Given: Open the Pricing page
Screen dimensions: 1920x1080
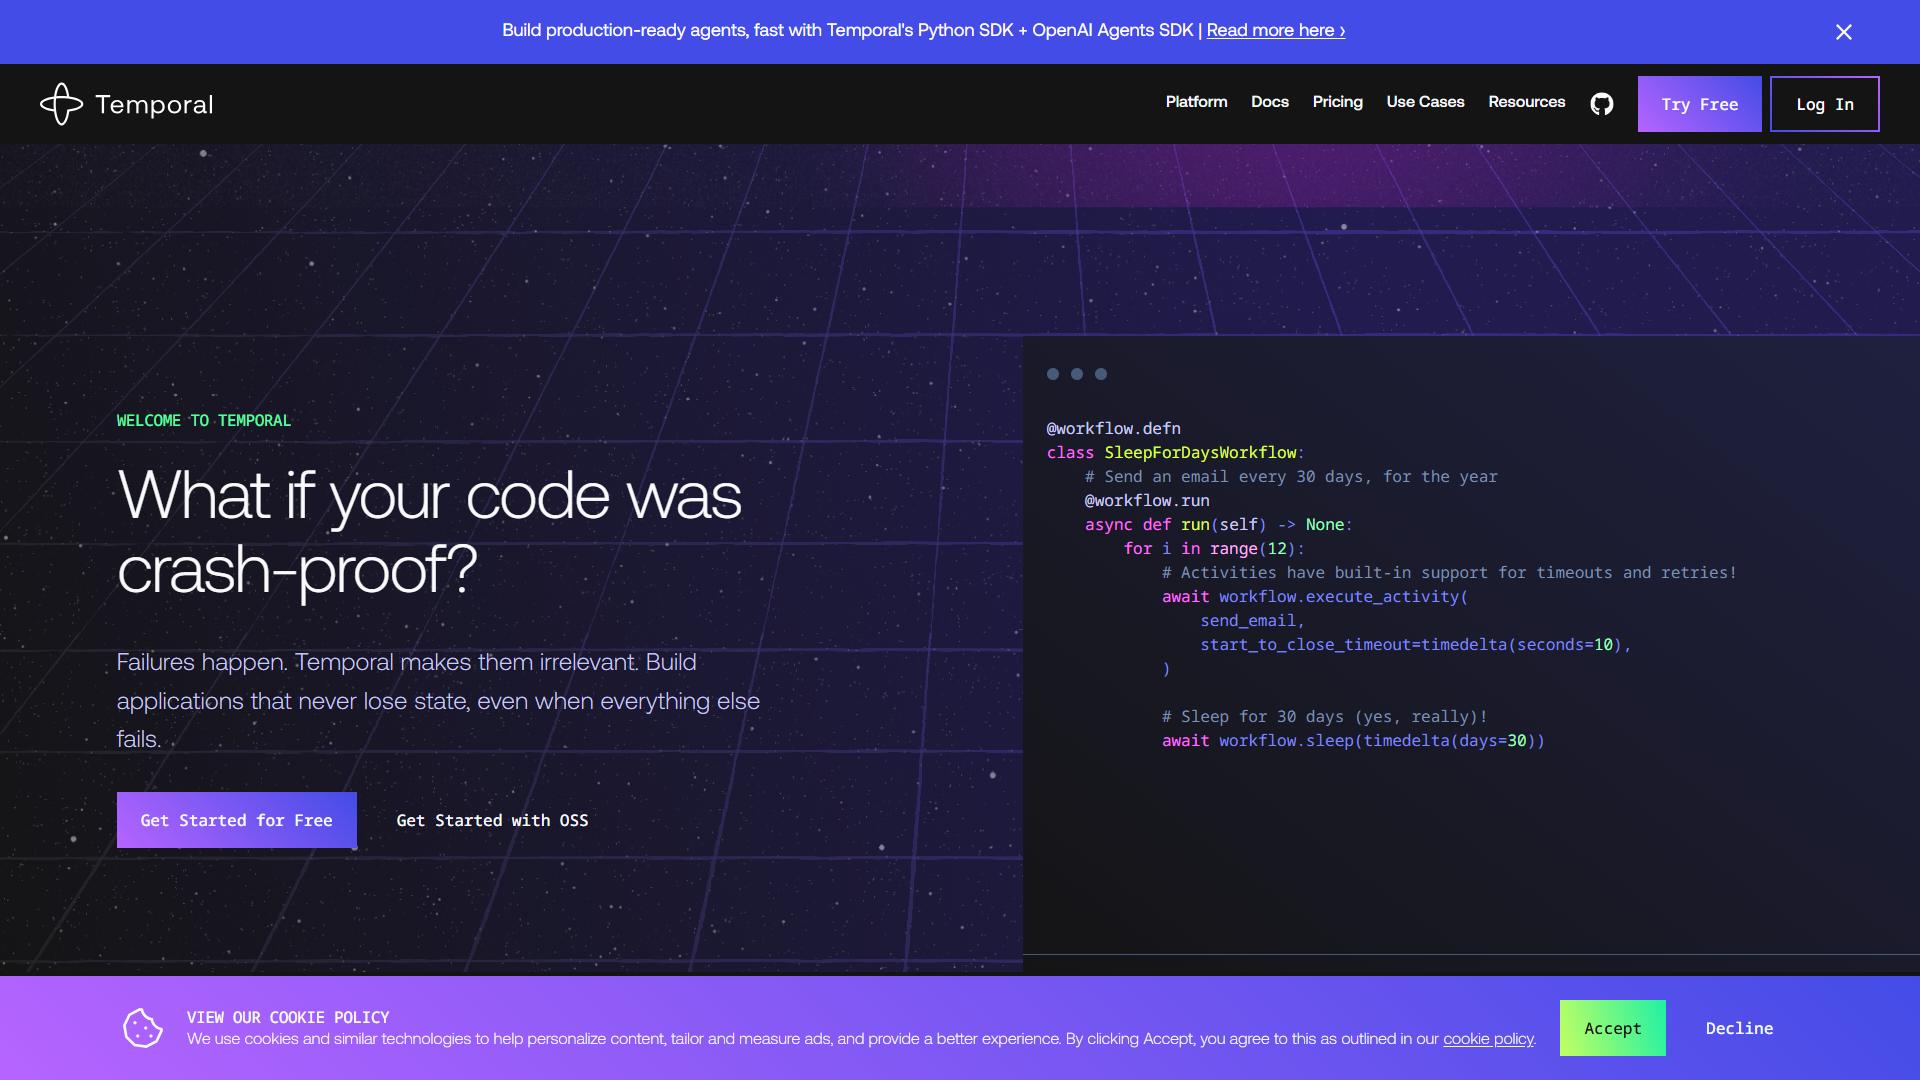Looking at the screenshot, I should (x=1338, y=102).
